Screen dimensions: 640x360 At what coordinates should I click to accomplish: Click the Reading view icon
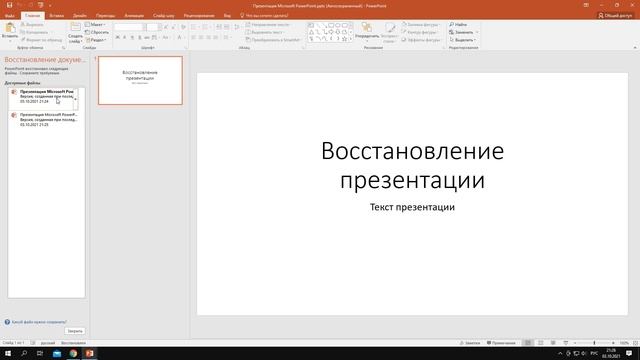tap(553, 343)
